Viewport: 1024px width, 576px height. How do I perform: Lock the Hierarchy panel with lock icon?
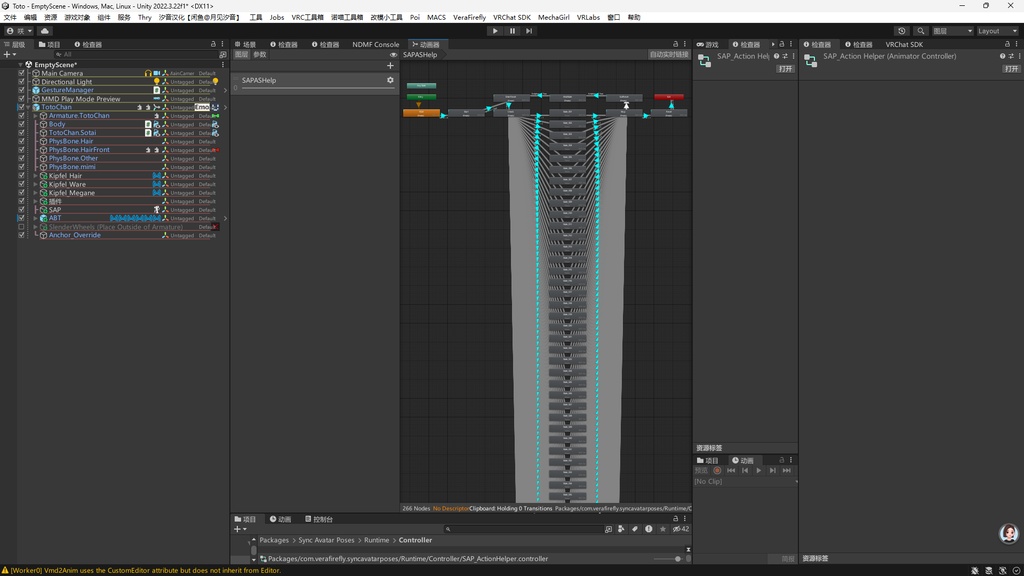tap(213, 44)
